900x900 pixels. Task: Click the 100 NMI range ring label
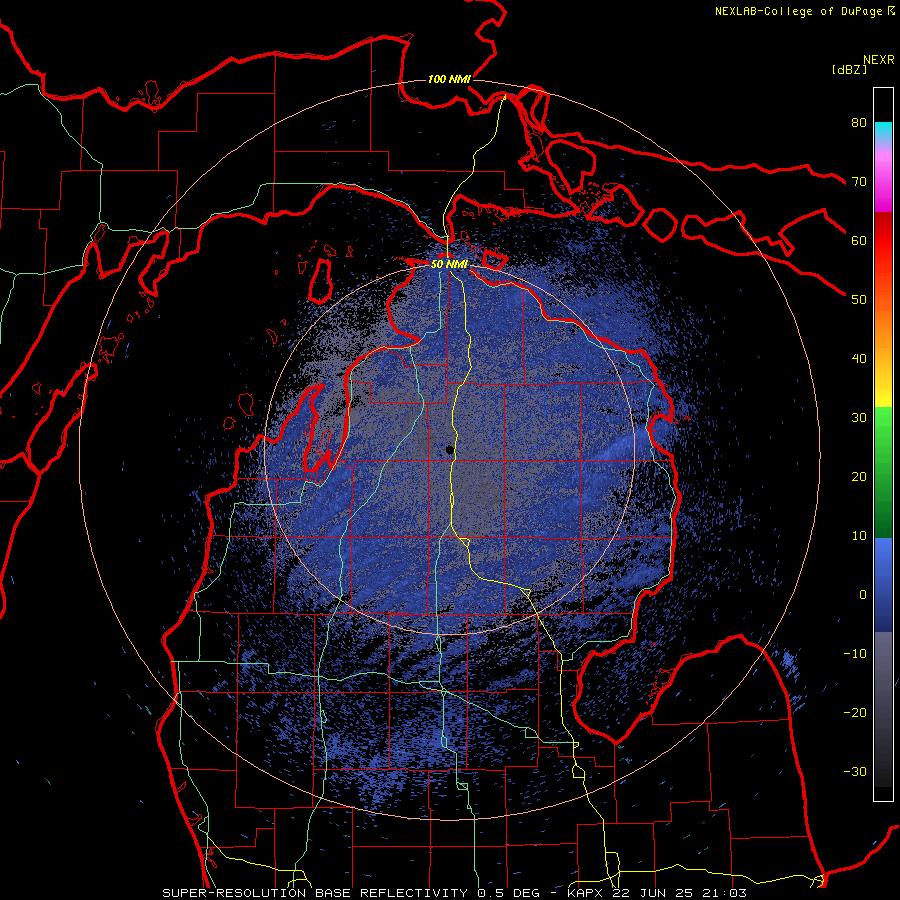[449, 79]
